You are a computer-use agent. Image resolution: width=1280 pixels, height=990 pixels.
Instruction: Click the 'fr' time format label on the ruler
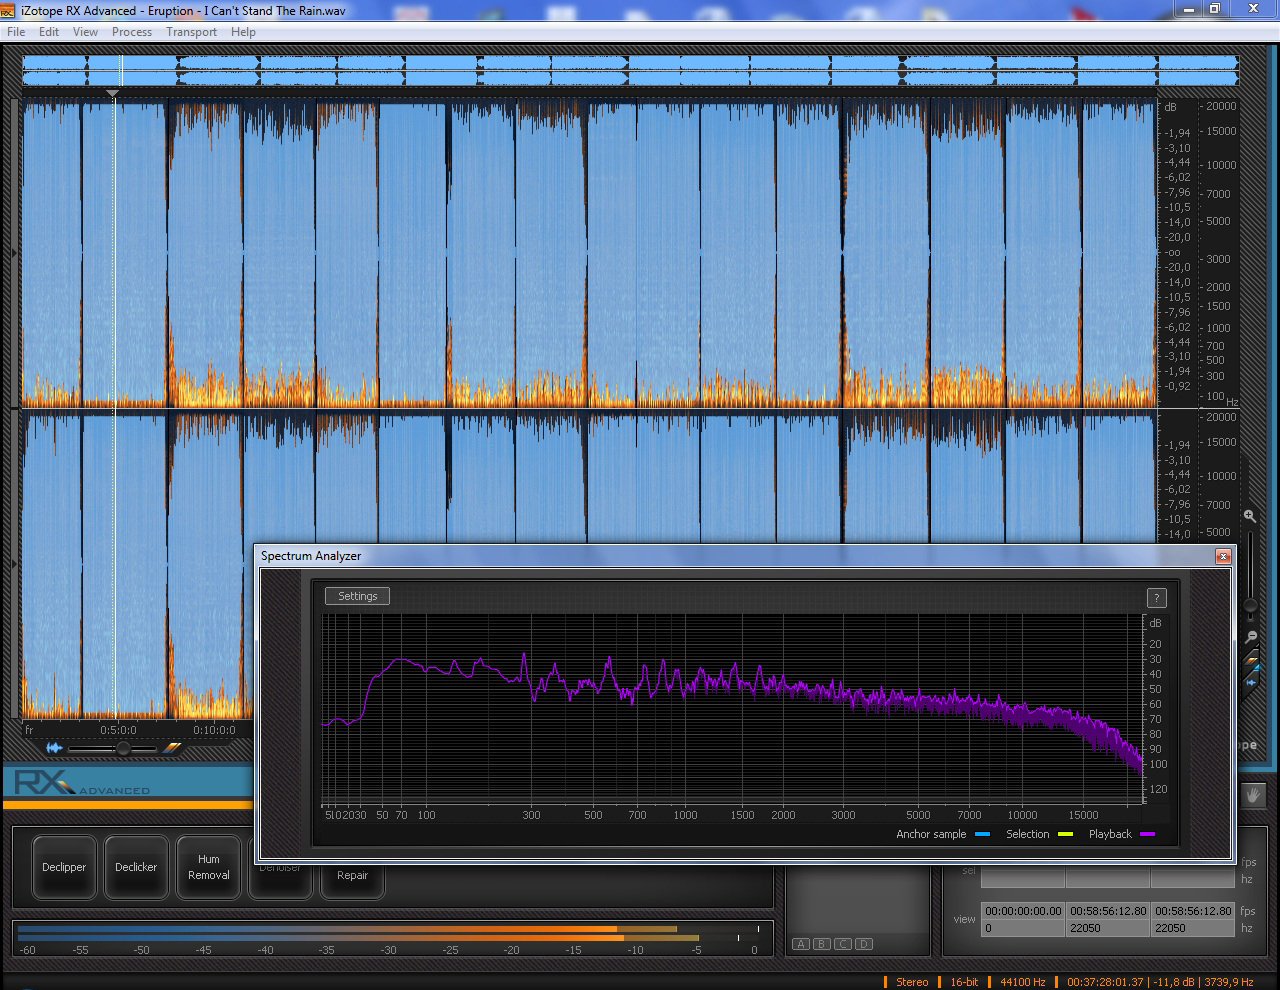coord(29,730)
